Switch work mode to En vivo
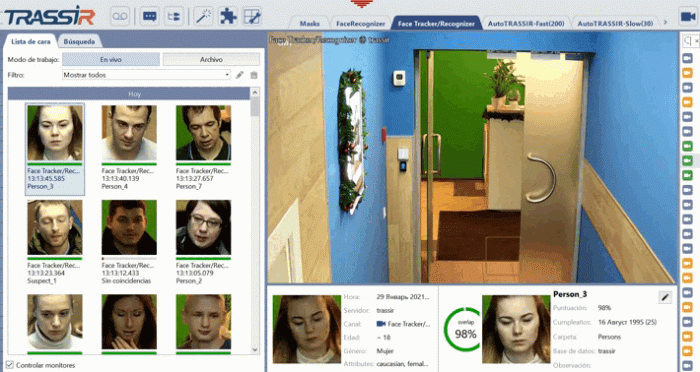Image resolution: width=700 pixels, height=372 pixels. coord(111,59)
